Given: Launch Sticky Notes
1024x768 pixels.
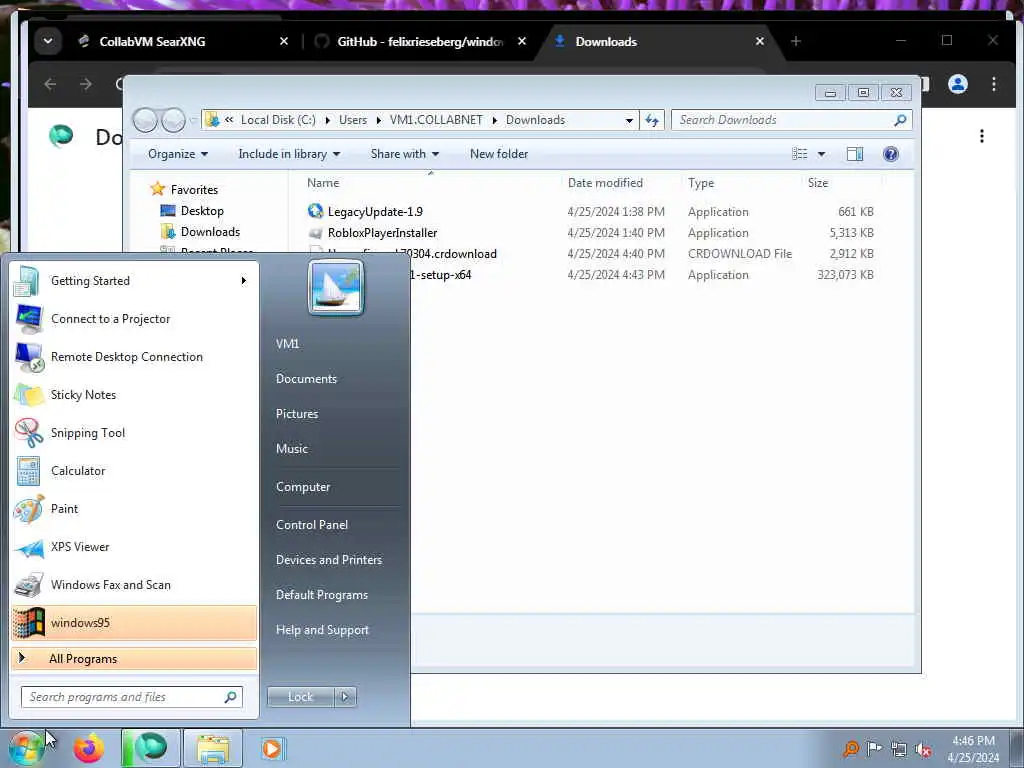Looking at the screenshot, I should 134,394.
